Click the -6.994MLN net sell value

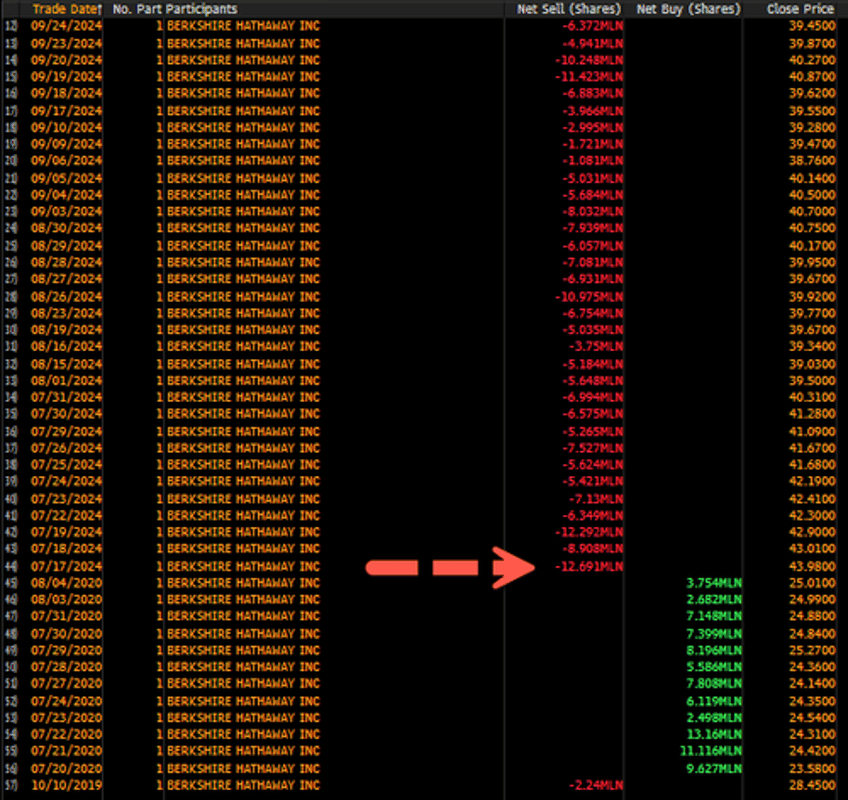(592, 397)
